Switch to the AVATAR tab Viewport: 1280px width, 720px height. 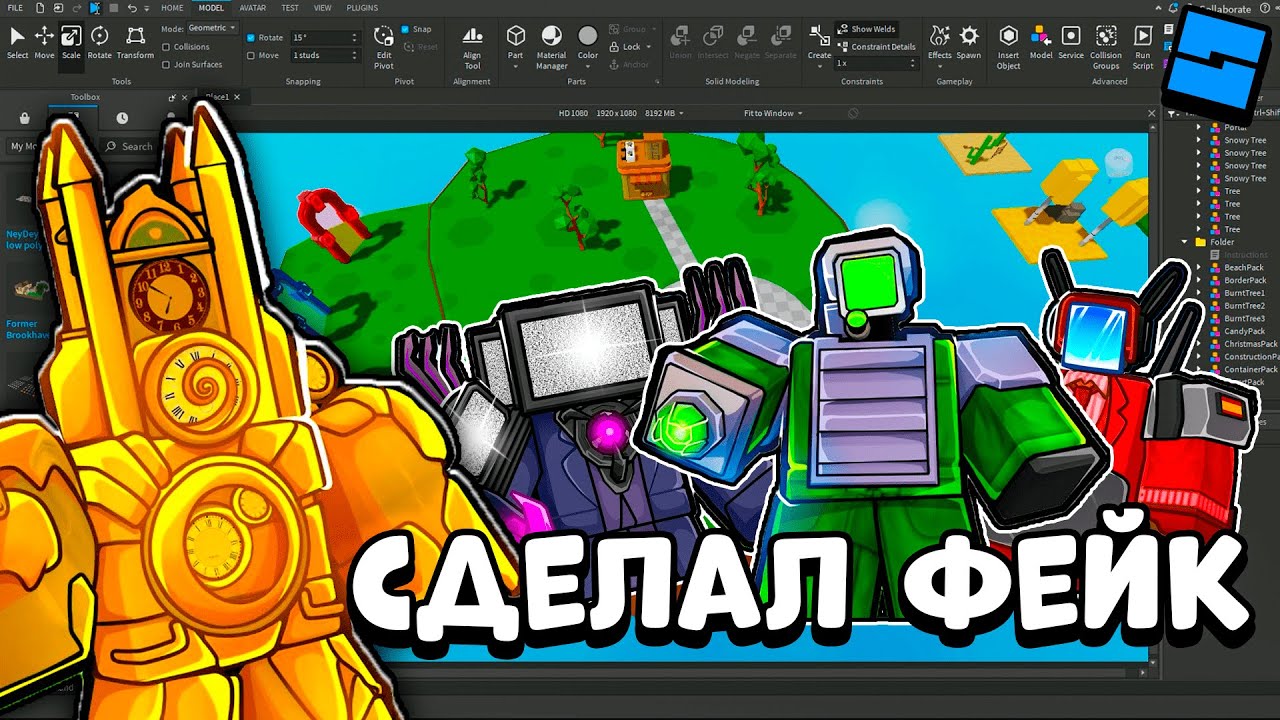point(252,7)
